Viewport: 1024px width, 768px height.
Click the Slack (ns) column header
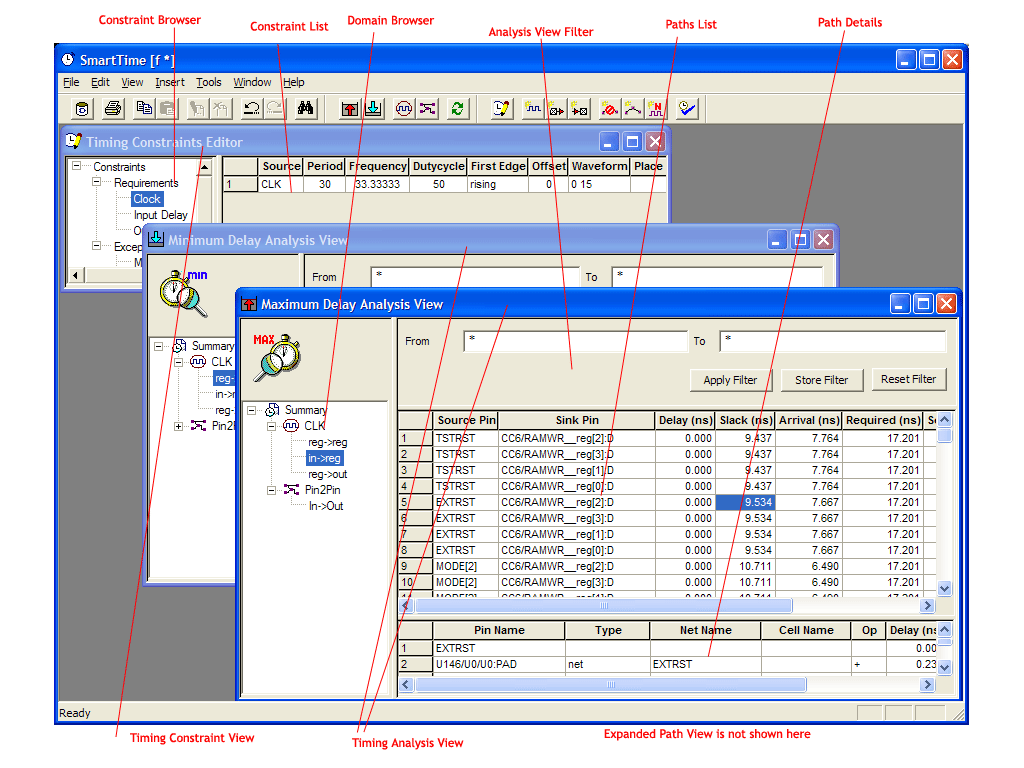[x=746, y=421]
